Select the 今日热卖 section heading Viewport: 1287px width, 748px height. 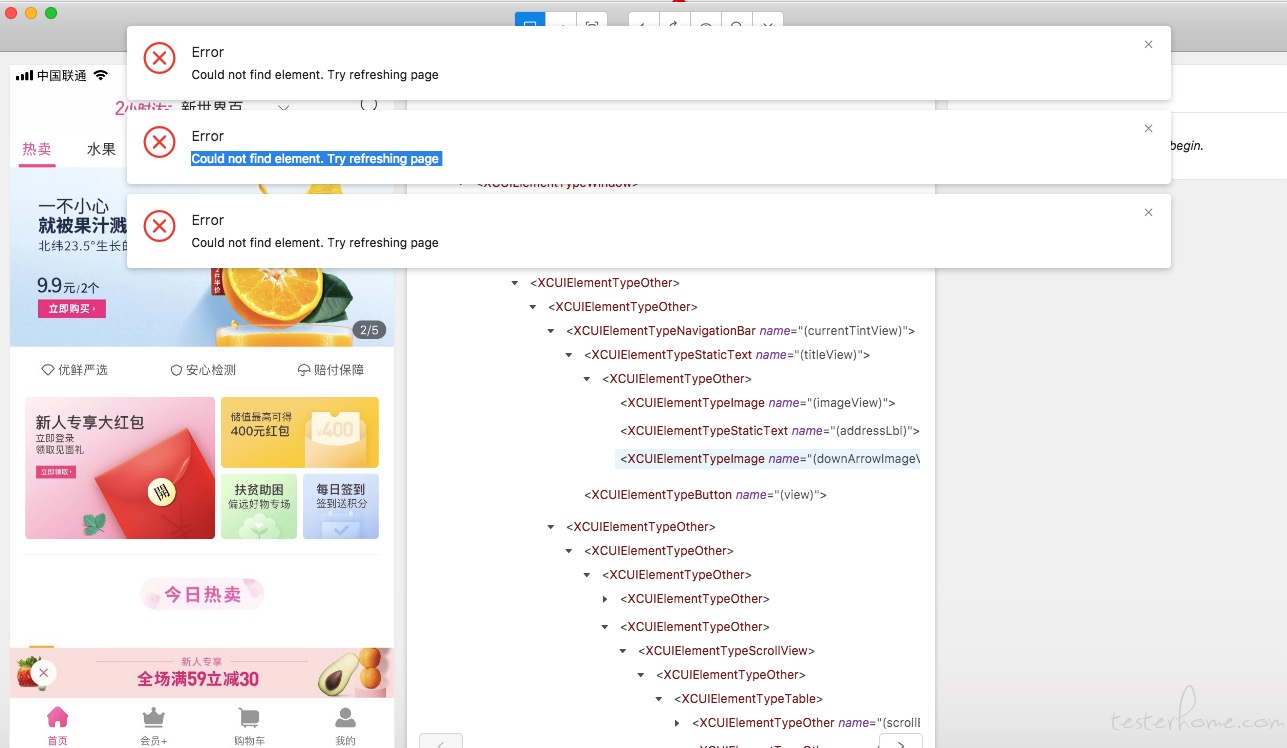(203, 594)
